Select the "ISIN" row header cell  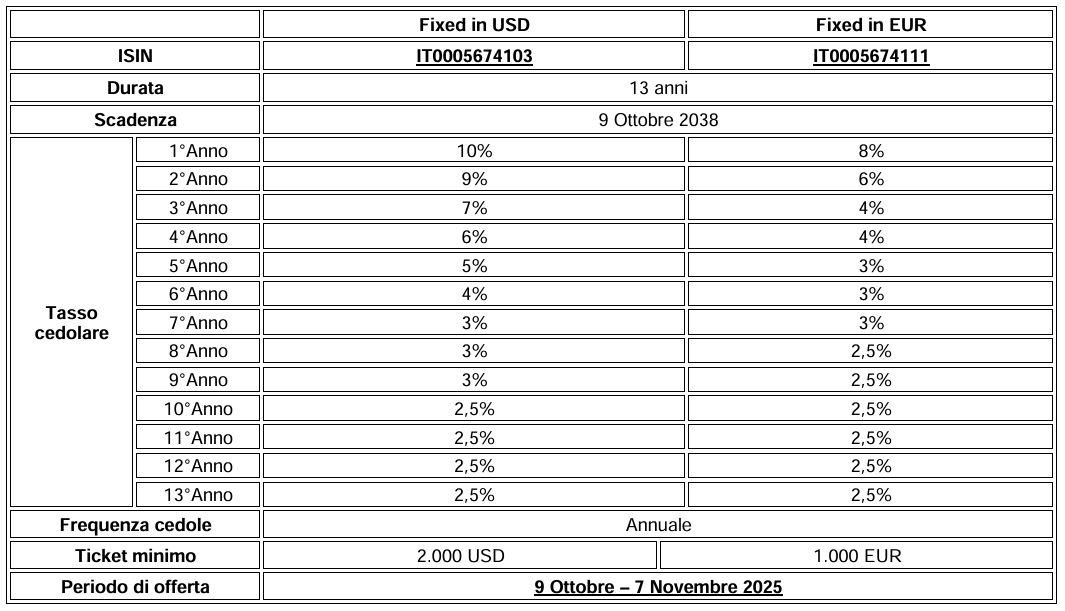135,56
